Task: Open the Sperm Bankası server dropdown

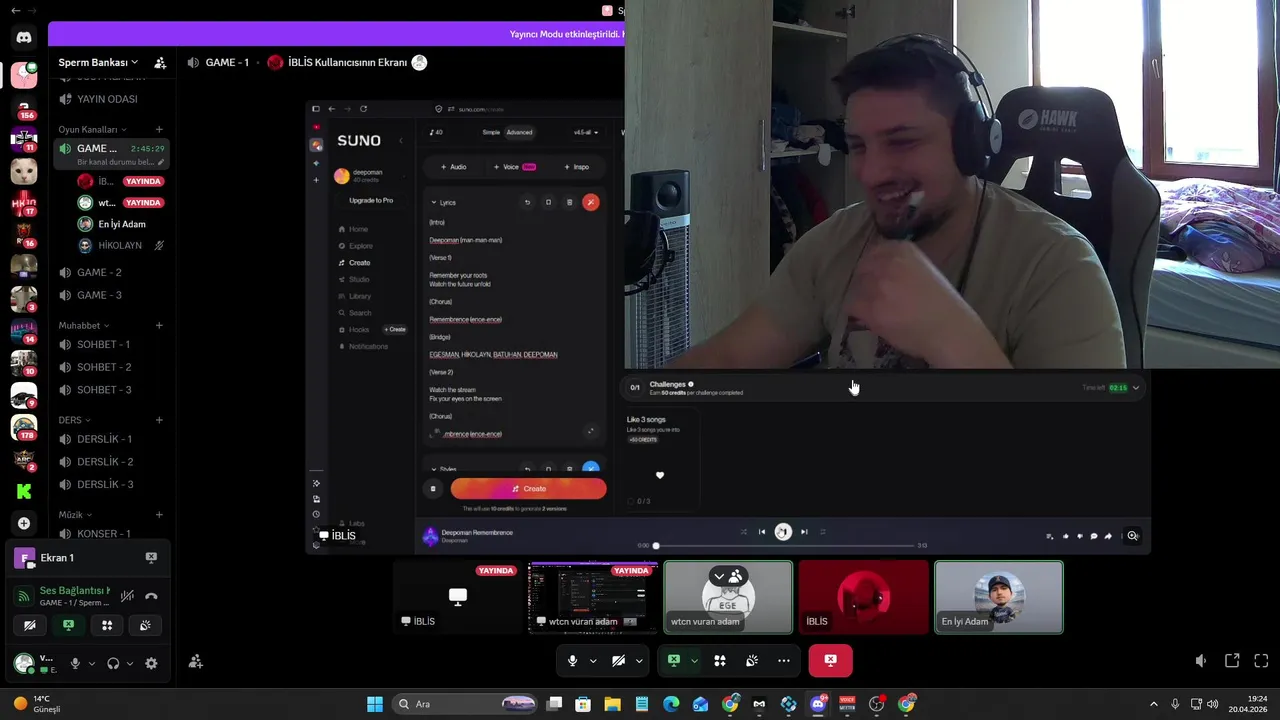Action: pyautogui.click(x=98, y=62)
